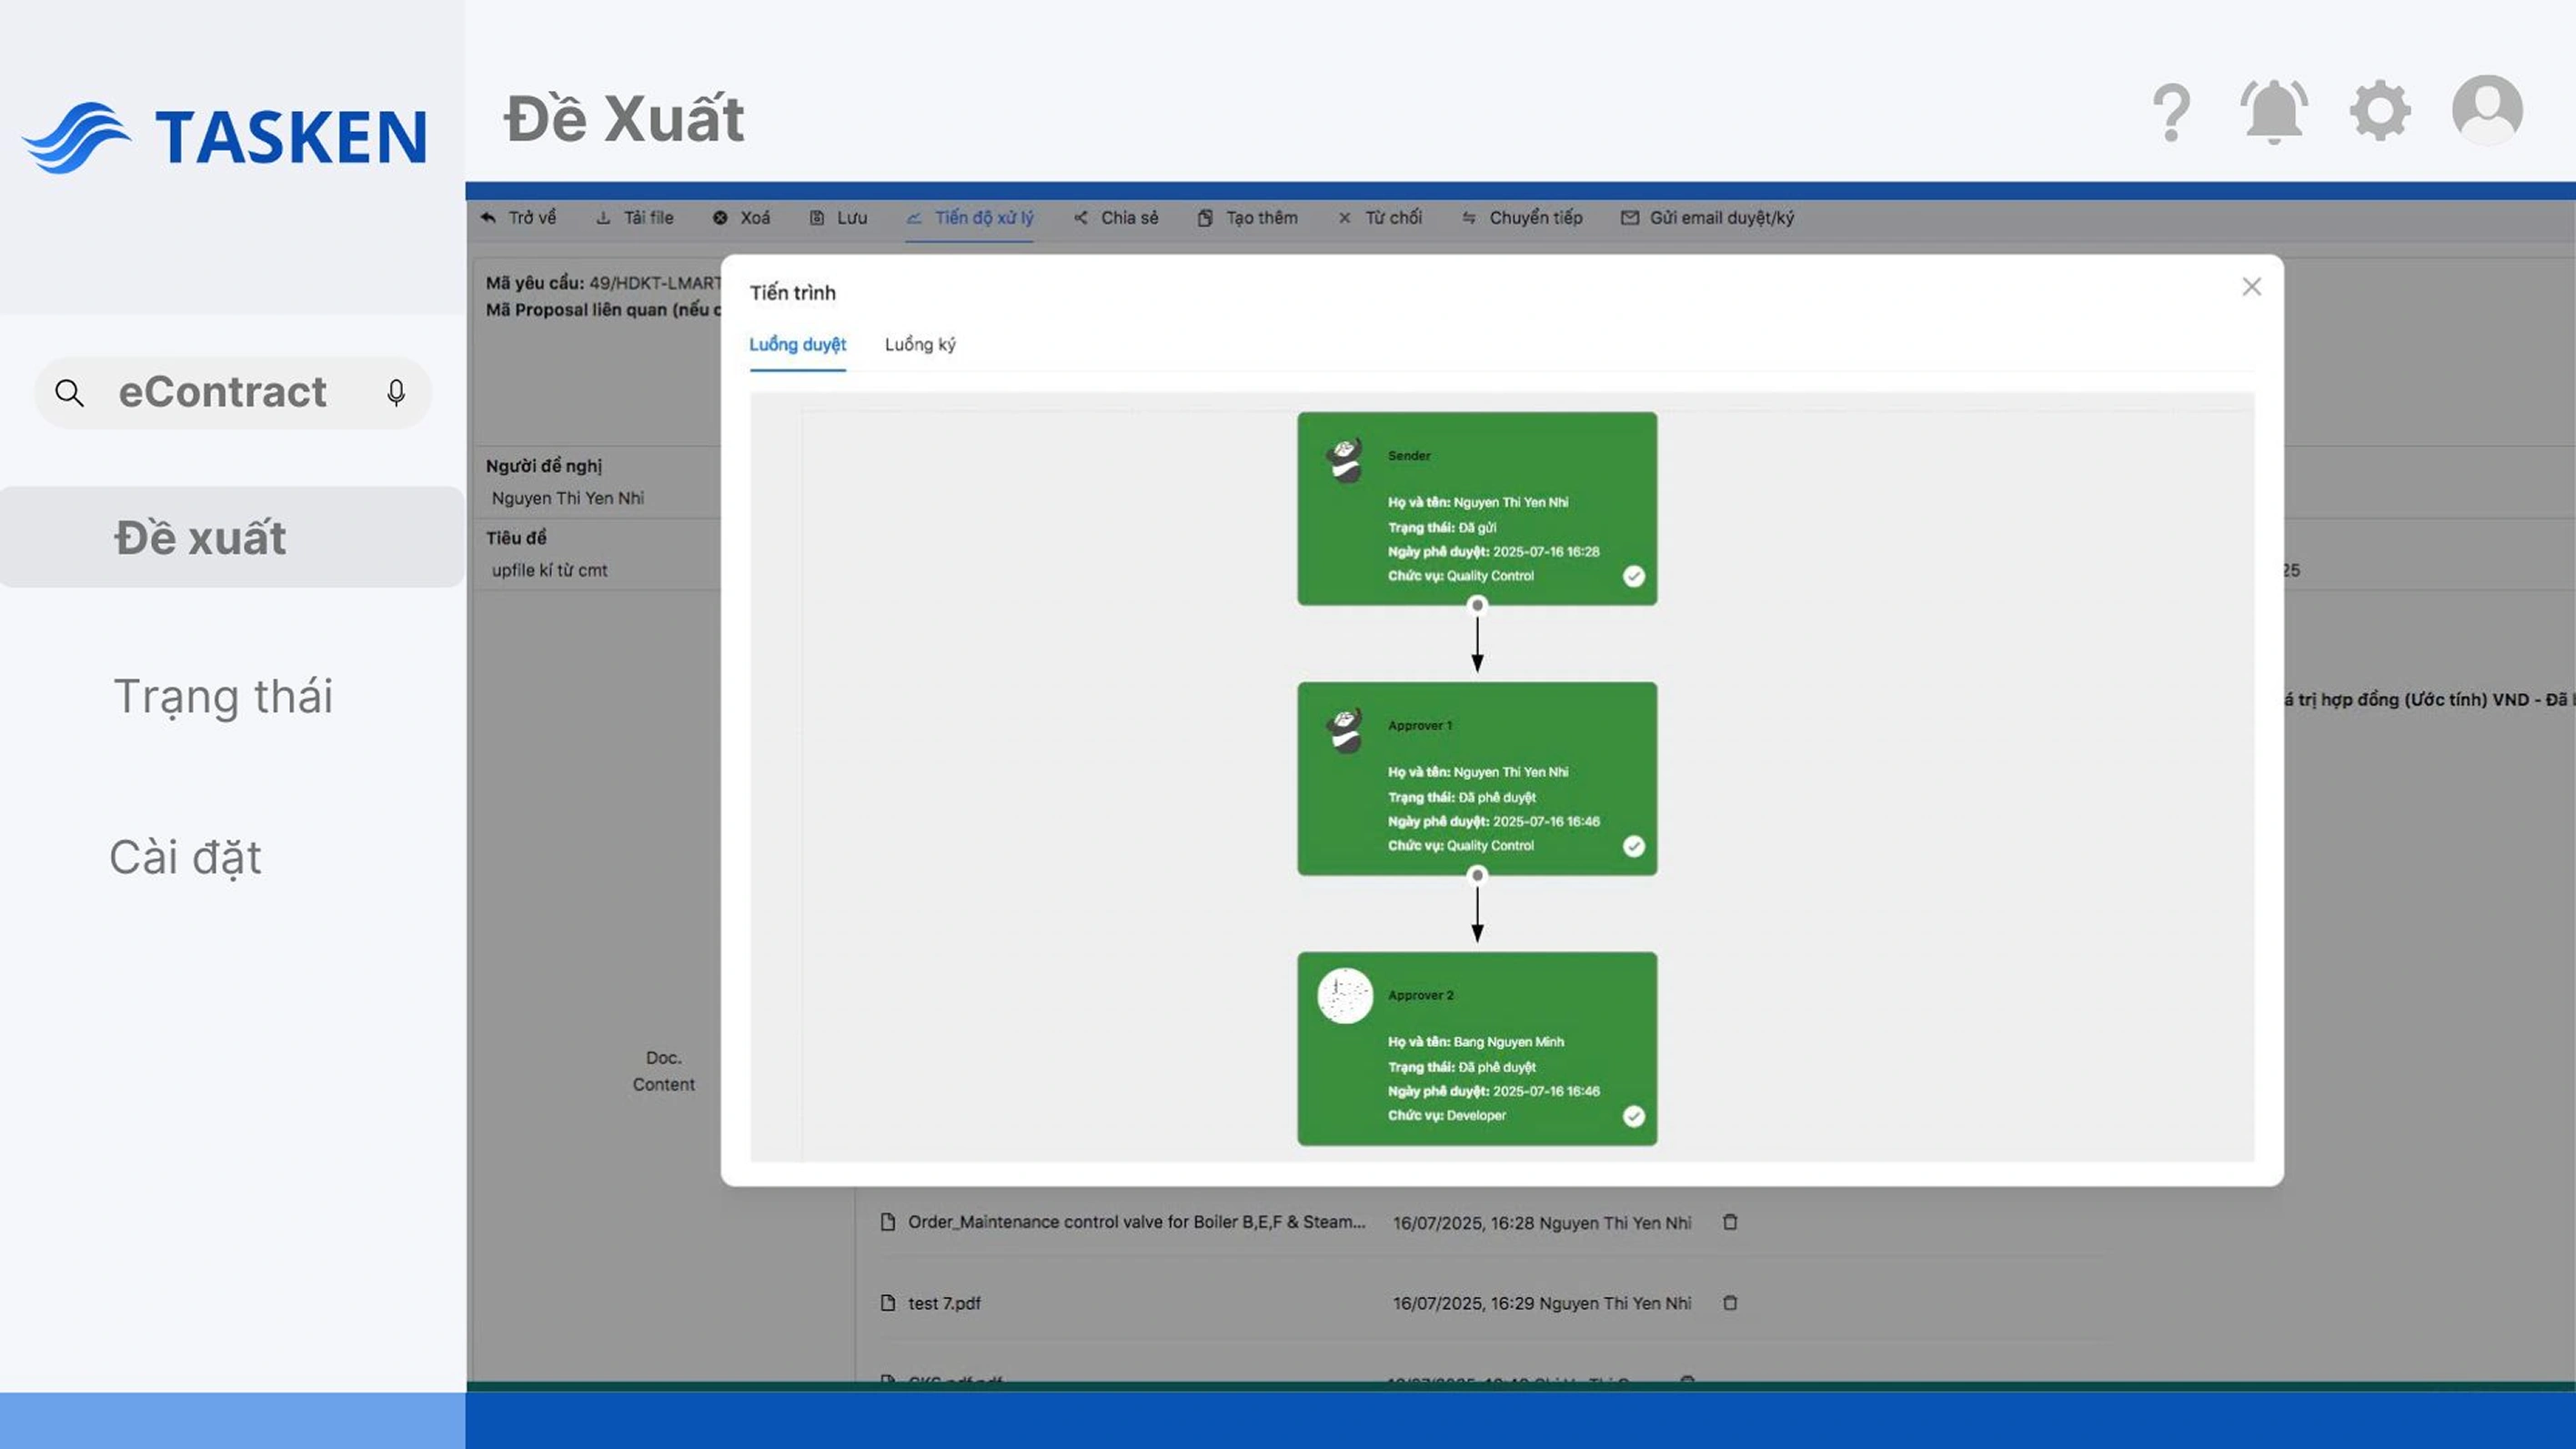This screenshot has height=1449, width=2576.
Task: Click Tạo thêm in the toolbar
Action: coord(1247,218)
